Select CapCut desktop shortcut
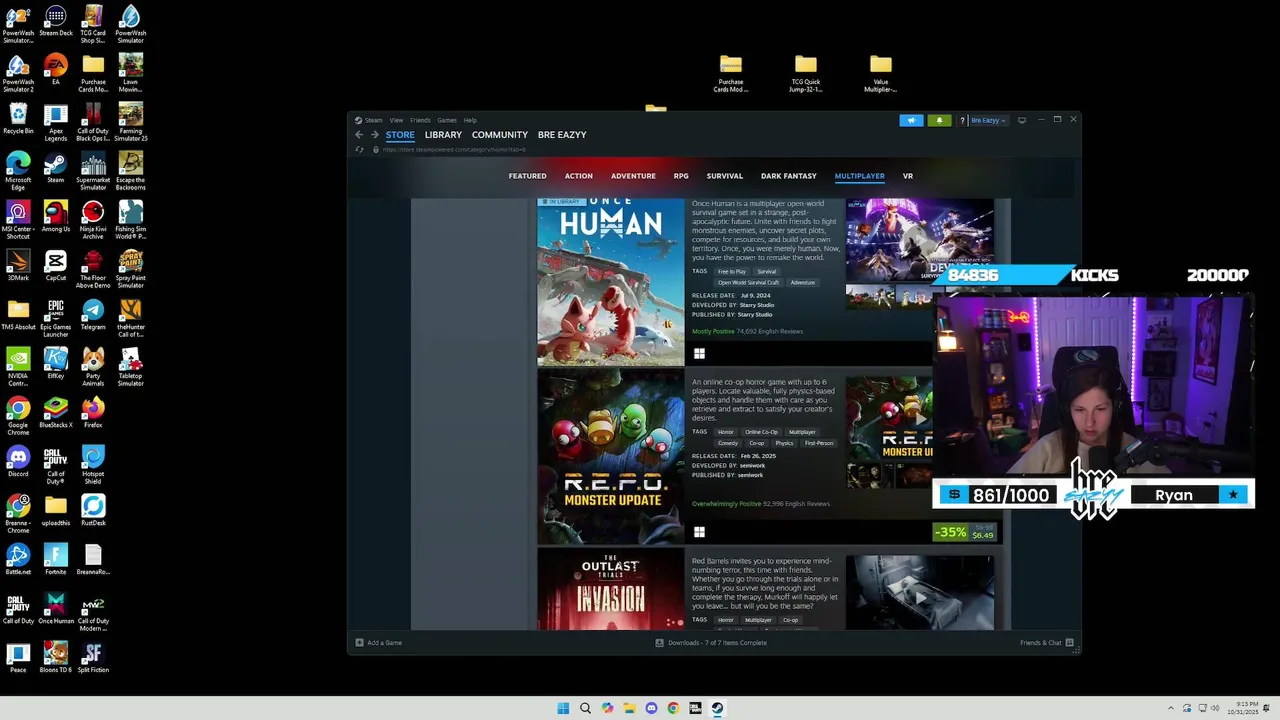 pos(56,266)
